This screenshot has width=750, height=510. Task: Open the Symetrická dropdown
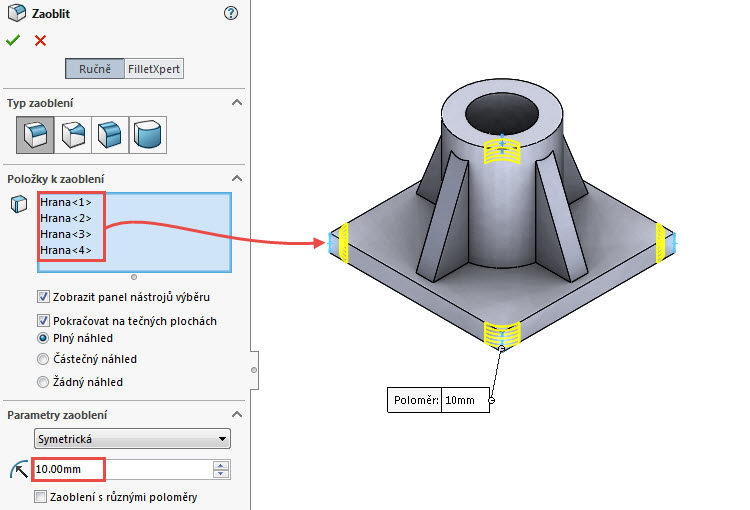click(x=132, y=439)
